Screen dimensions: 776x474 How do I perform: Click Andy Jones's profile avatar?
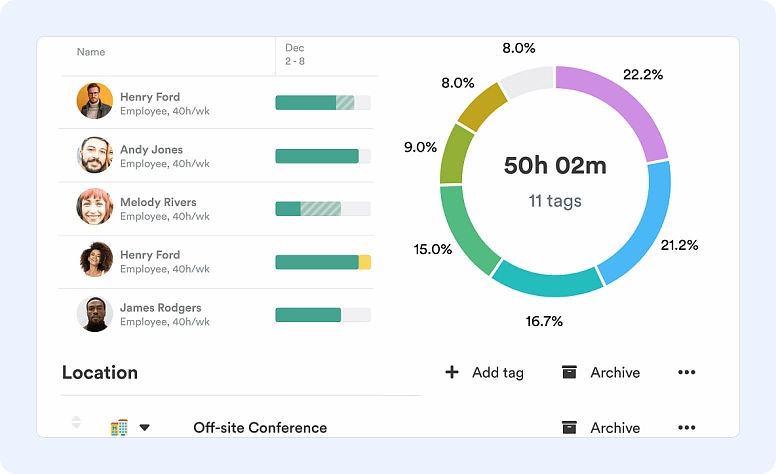[x=95, y=155]
